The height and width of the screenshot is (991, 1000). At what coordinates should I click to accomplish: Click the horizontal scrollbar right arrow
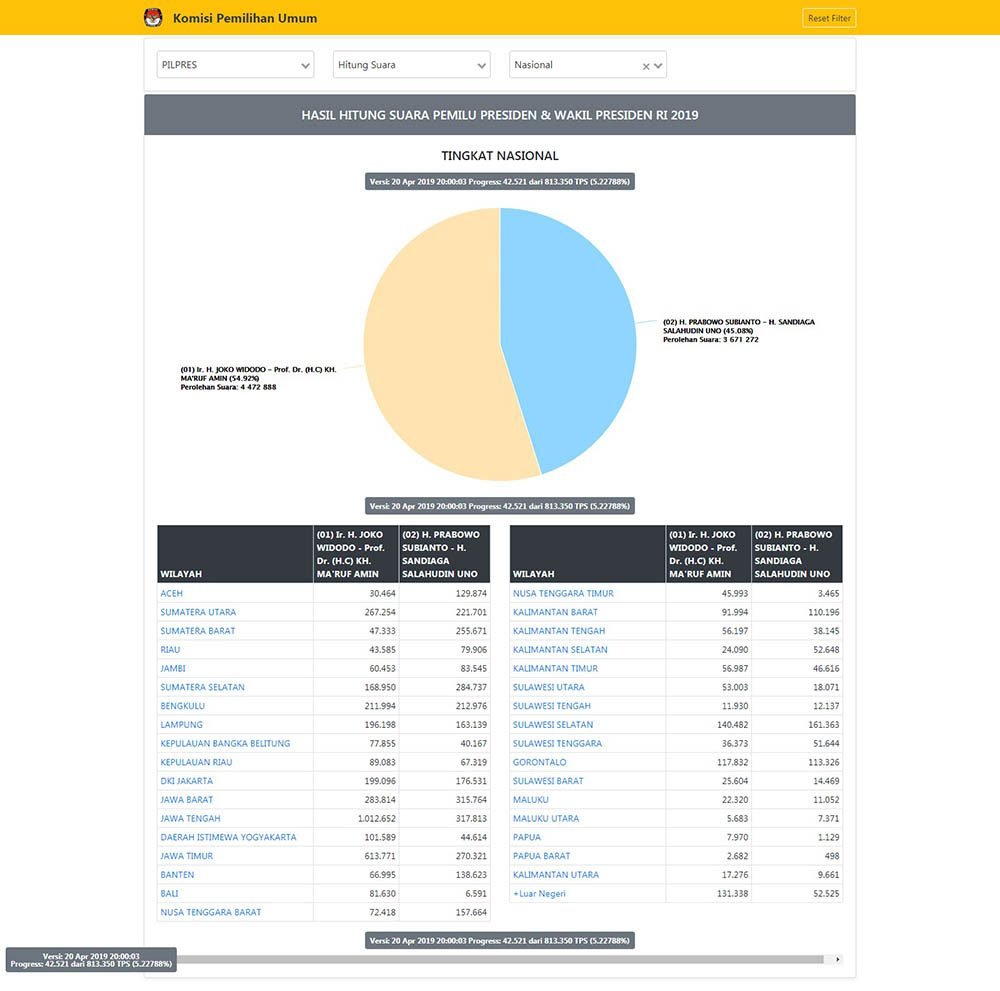point(837,959)
